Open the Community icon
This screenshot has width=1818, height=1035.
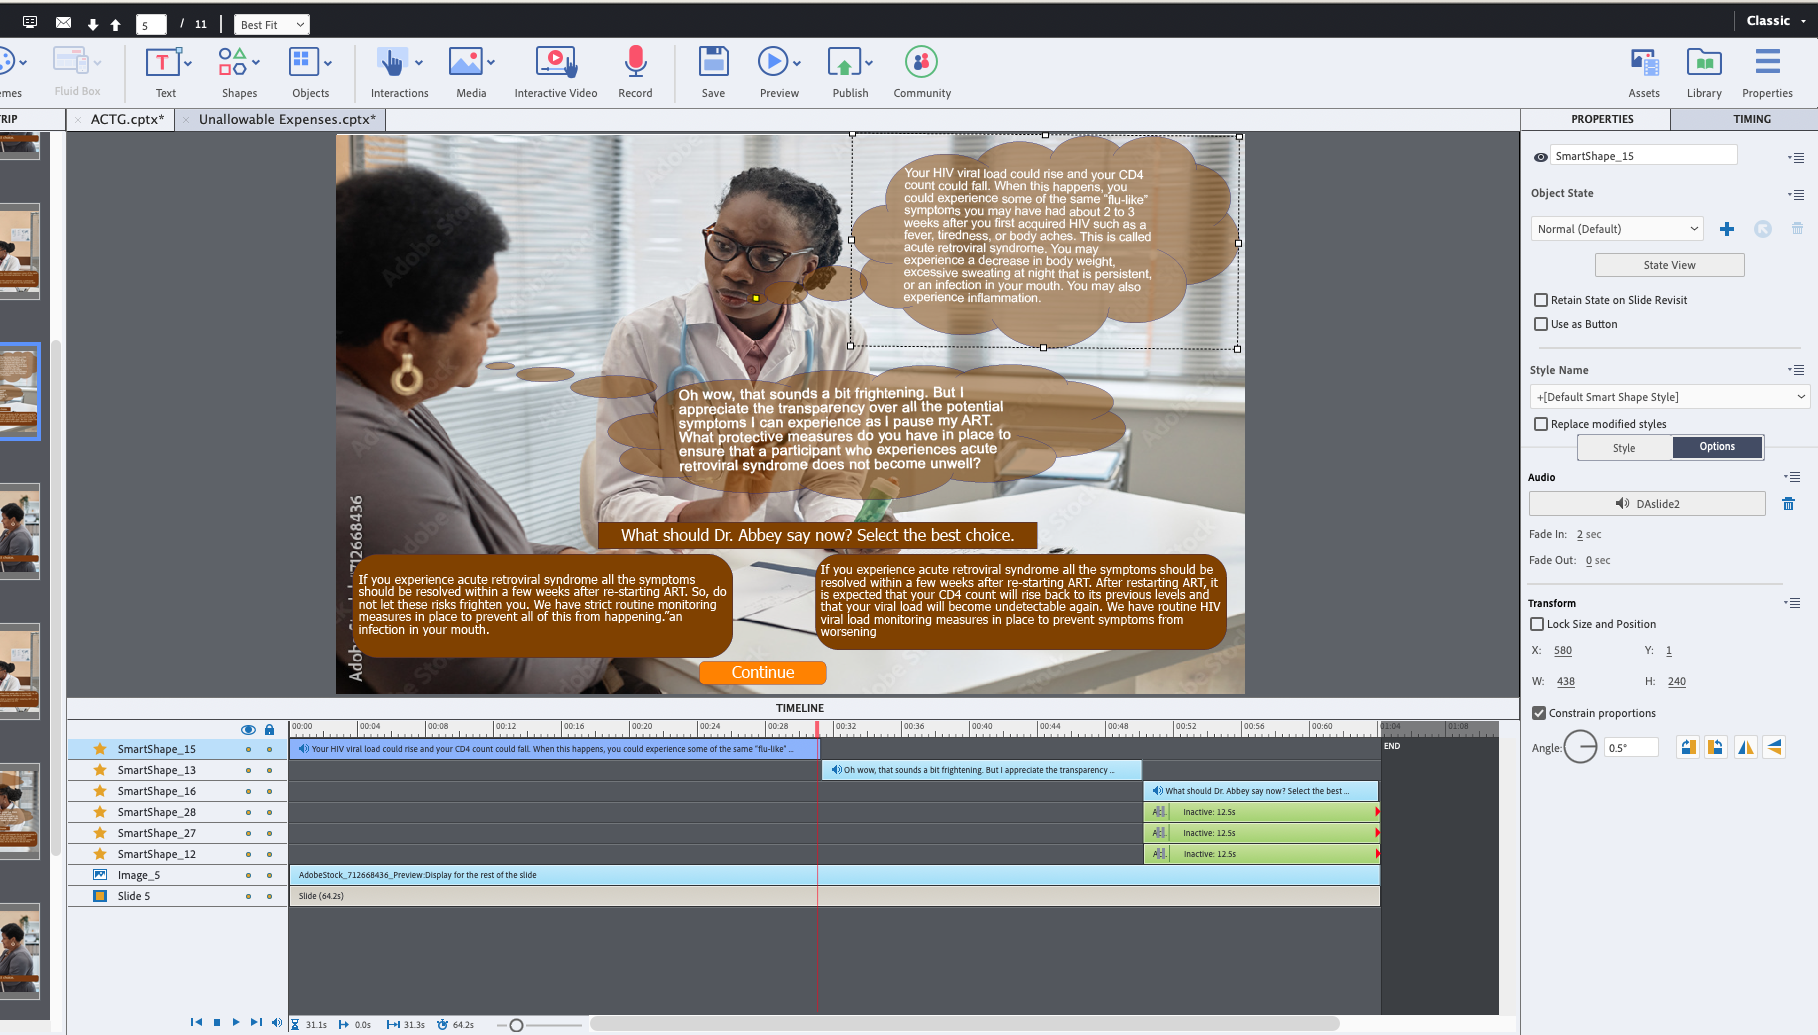click(921, 63)
